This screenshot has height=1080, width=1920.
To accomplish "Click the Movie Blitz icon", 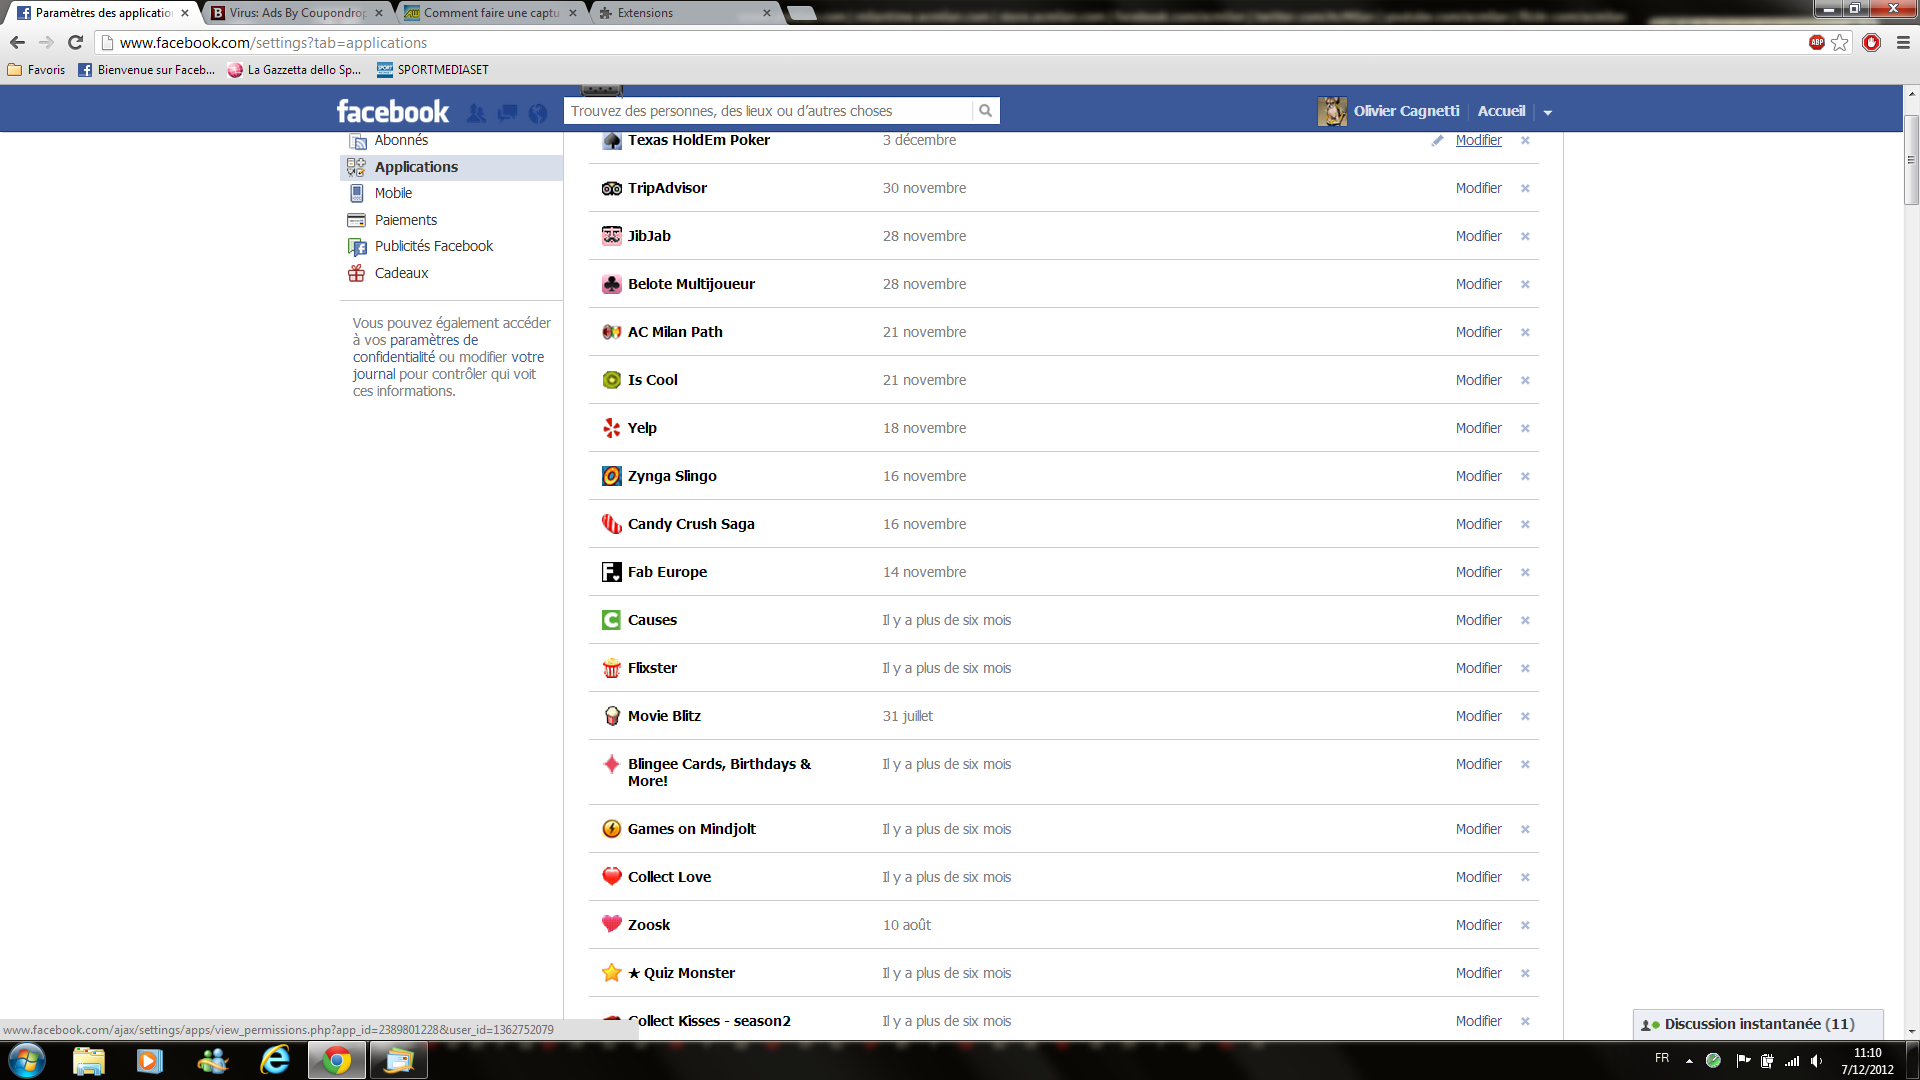I will pos(611,716).
